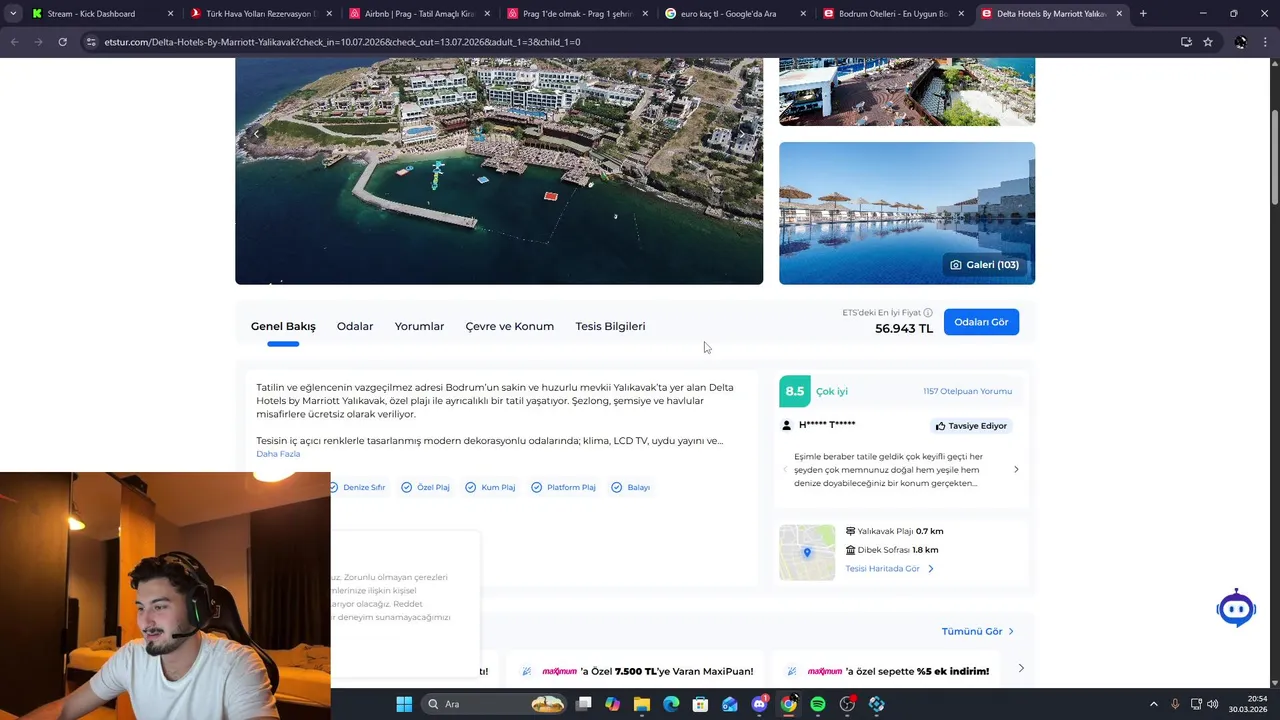Open Microsoft Store from taskbar
Screen dimensions: 1280x720
pyautogui.click(x=700, y=704)
